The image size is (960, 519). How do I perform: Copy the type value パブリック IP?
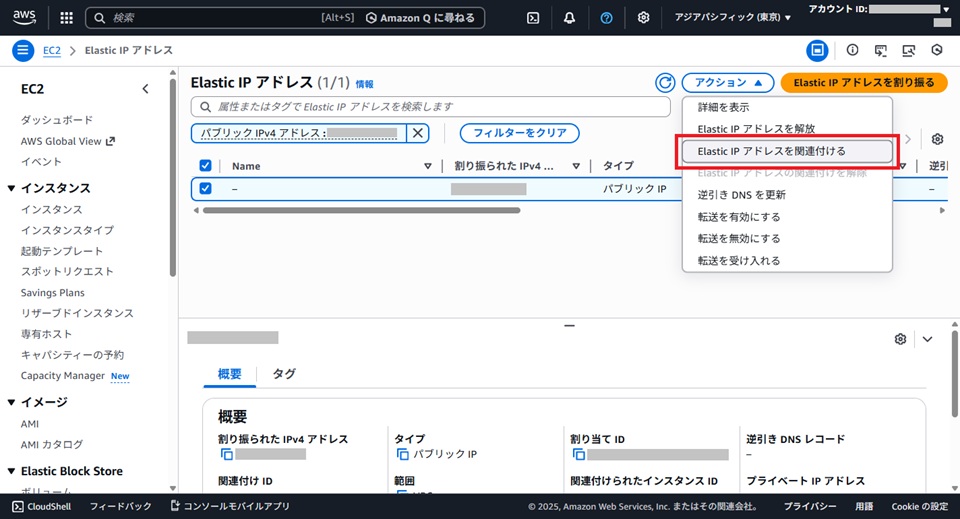(x=402, y=454)
